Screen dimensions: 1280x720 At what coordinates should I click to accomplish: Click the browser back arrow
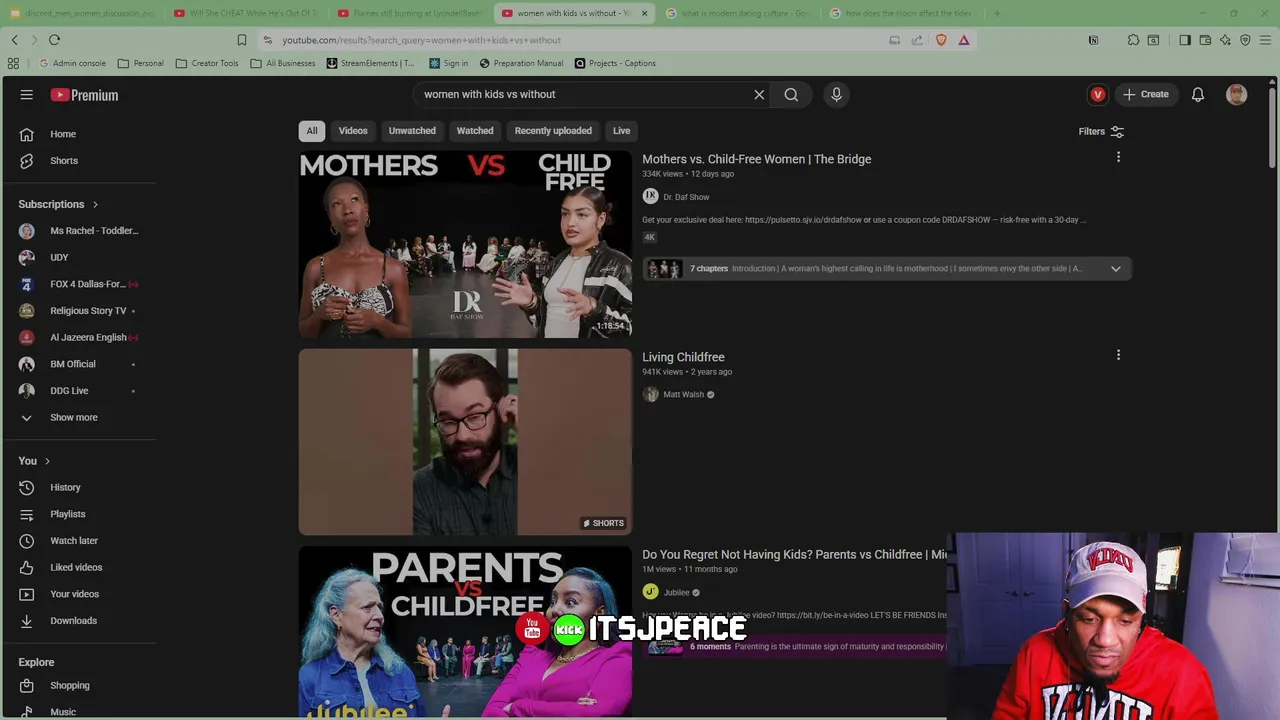click(x=15, y=40)
